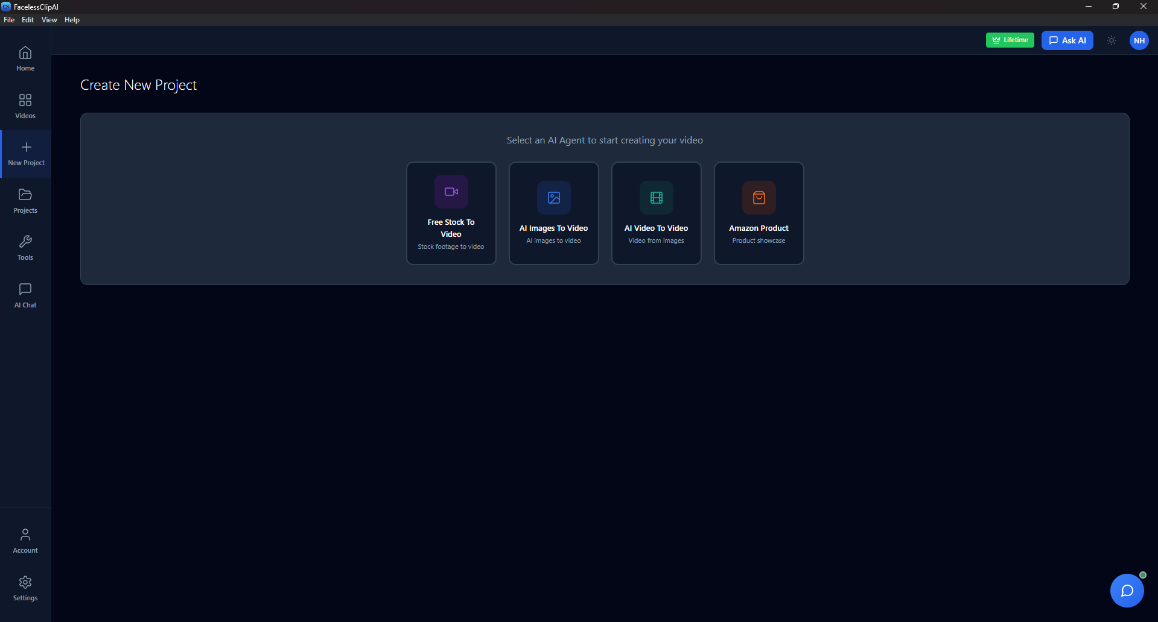Open the Edit menu
Image resolution: width=1158 pixels, height=622 pixels.
27,20
